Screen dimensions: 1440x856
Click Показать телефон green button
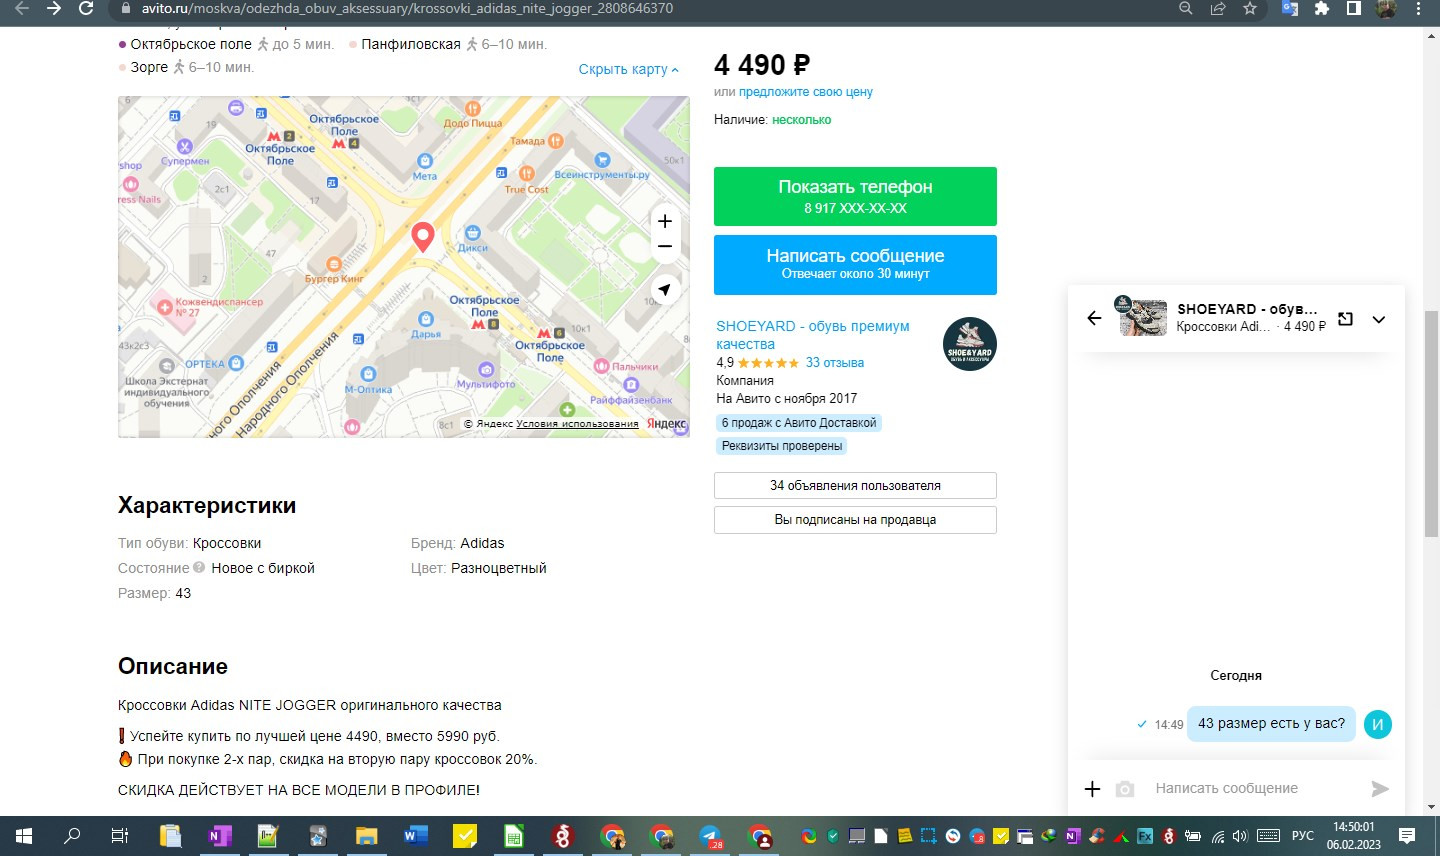coord(855,196)
